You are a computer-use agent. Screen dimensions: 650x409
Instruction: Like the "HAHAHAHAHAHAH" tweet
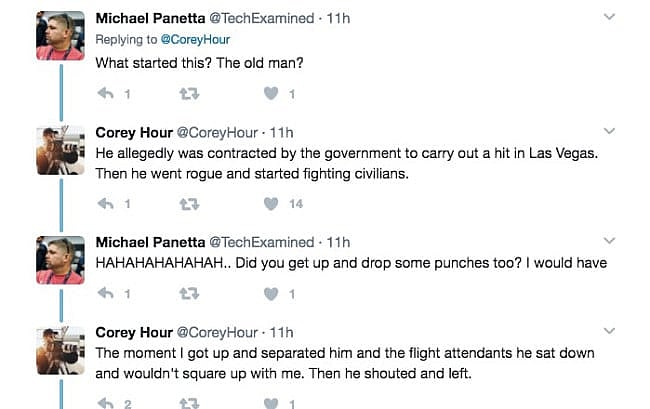click(270, 294)
